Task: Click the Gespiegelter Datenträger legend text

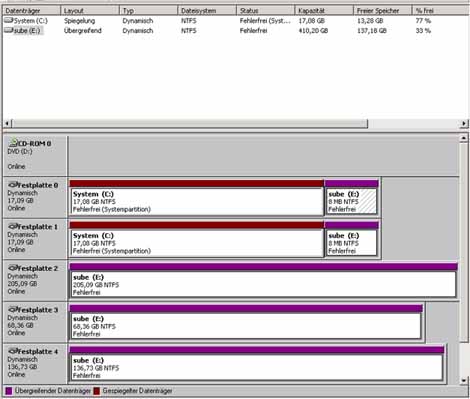Action: tap(137, 391)
